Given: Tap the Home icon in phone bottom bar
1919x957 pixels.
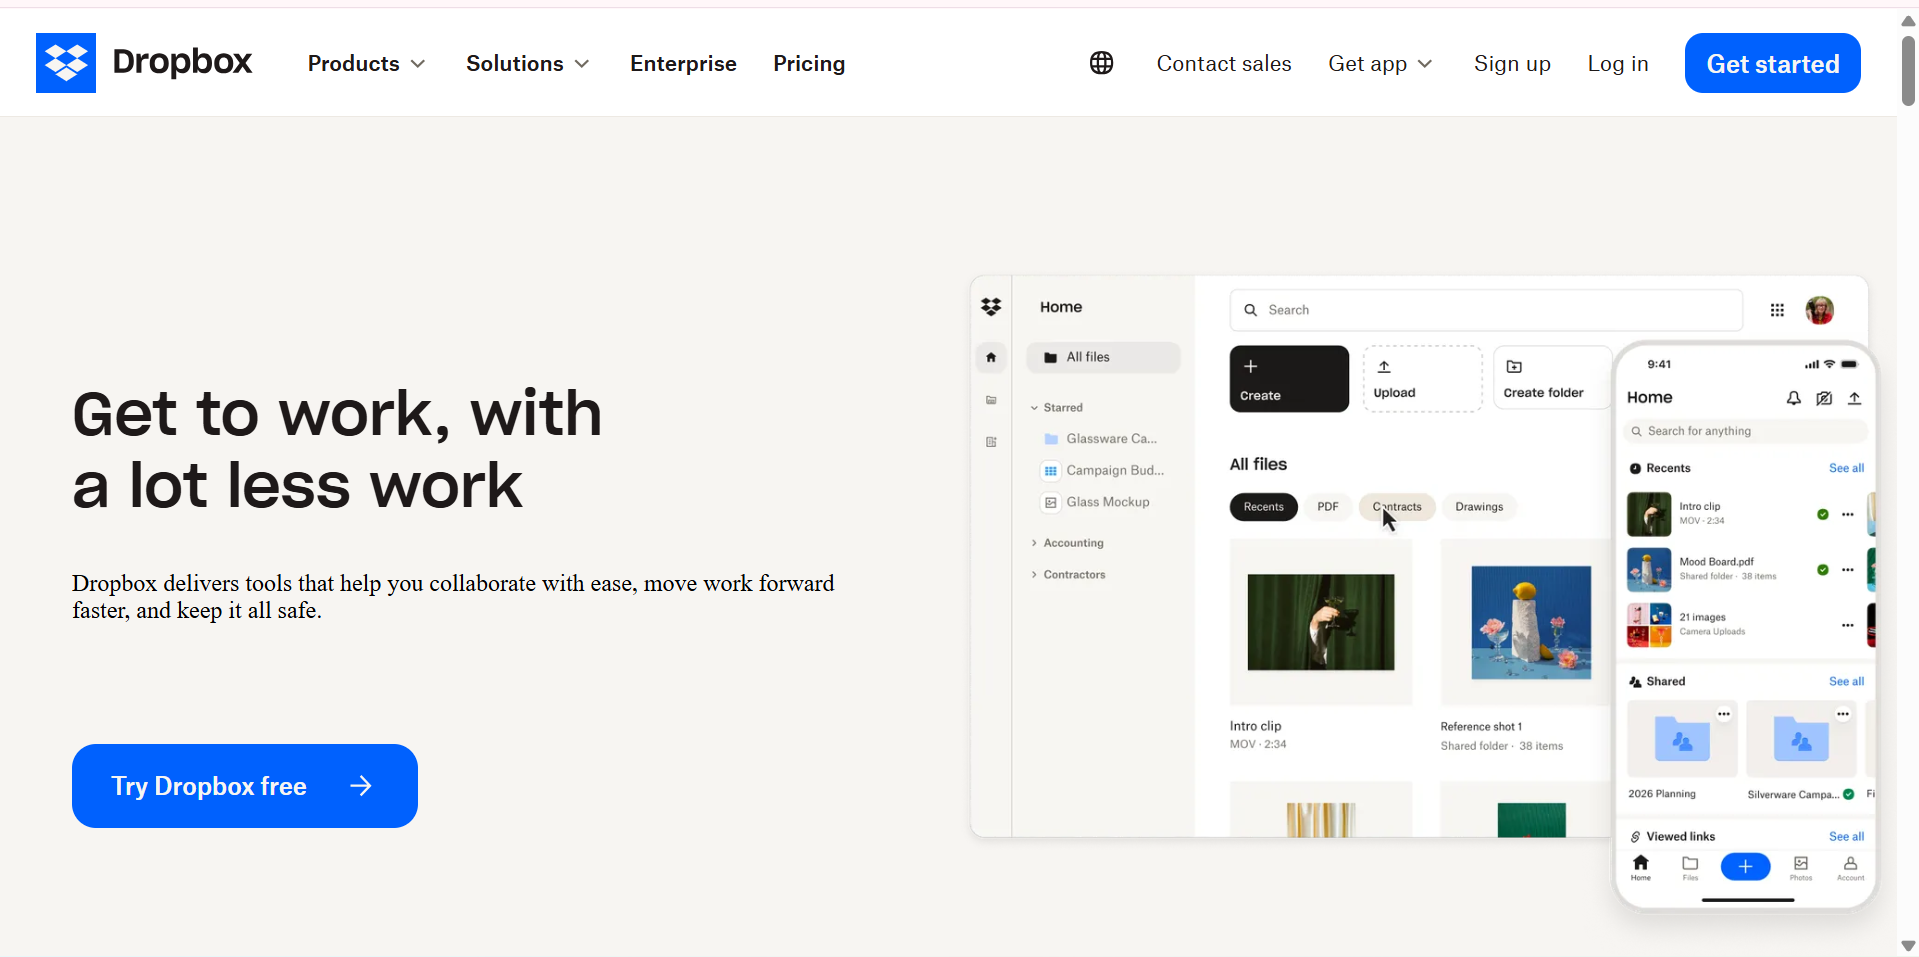Looking at the screenshot, I should click(x=1641, y=867).
